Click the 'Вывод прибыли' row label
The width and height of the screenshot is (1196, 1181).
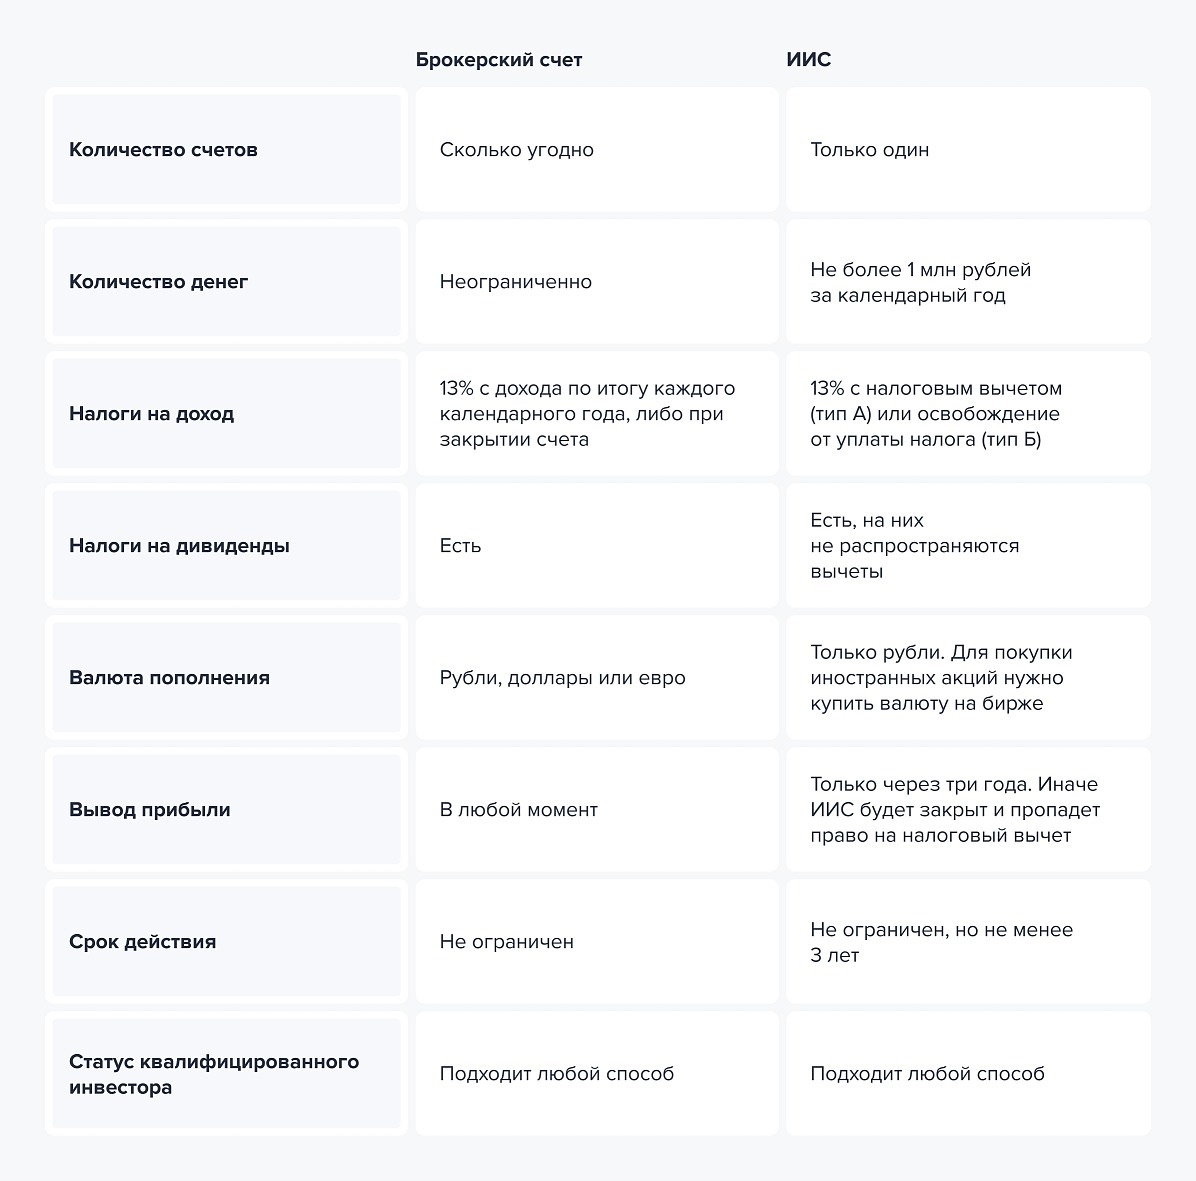(226, 809)
